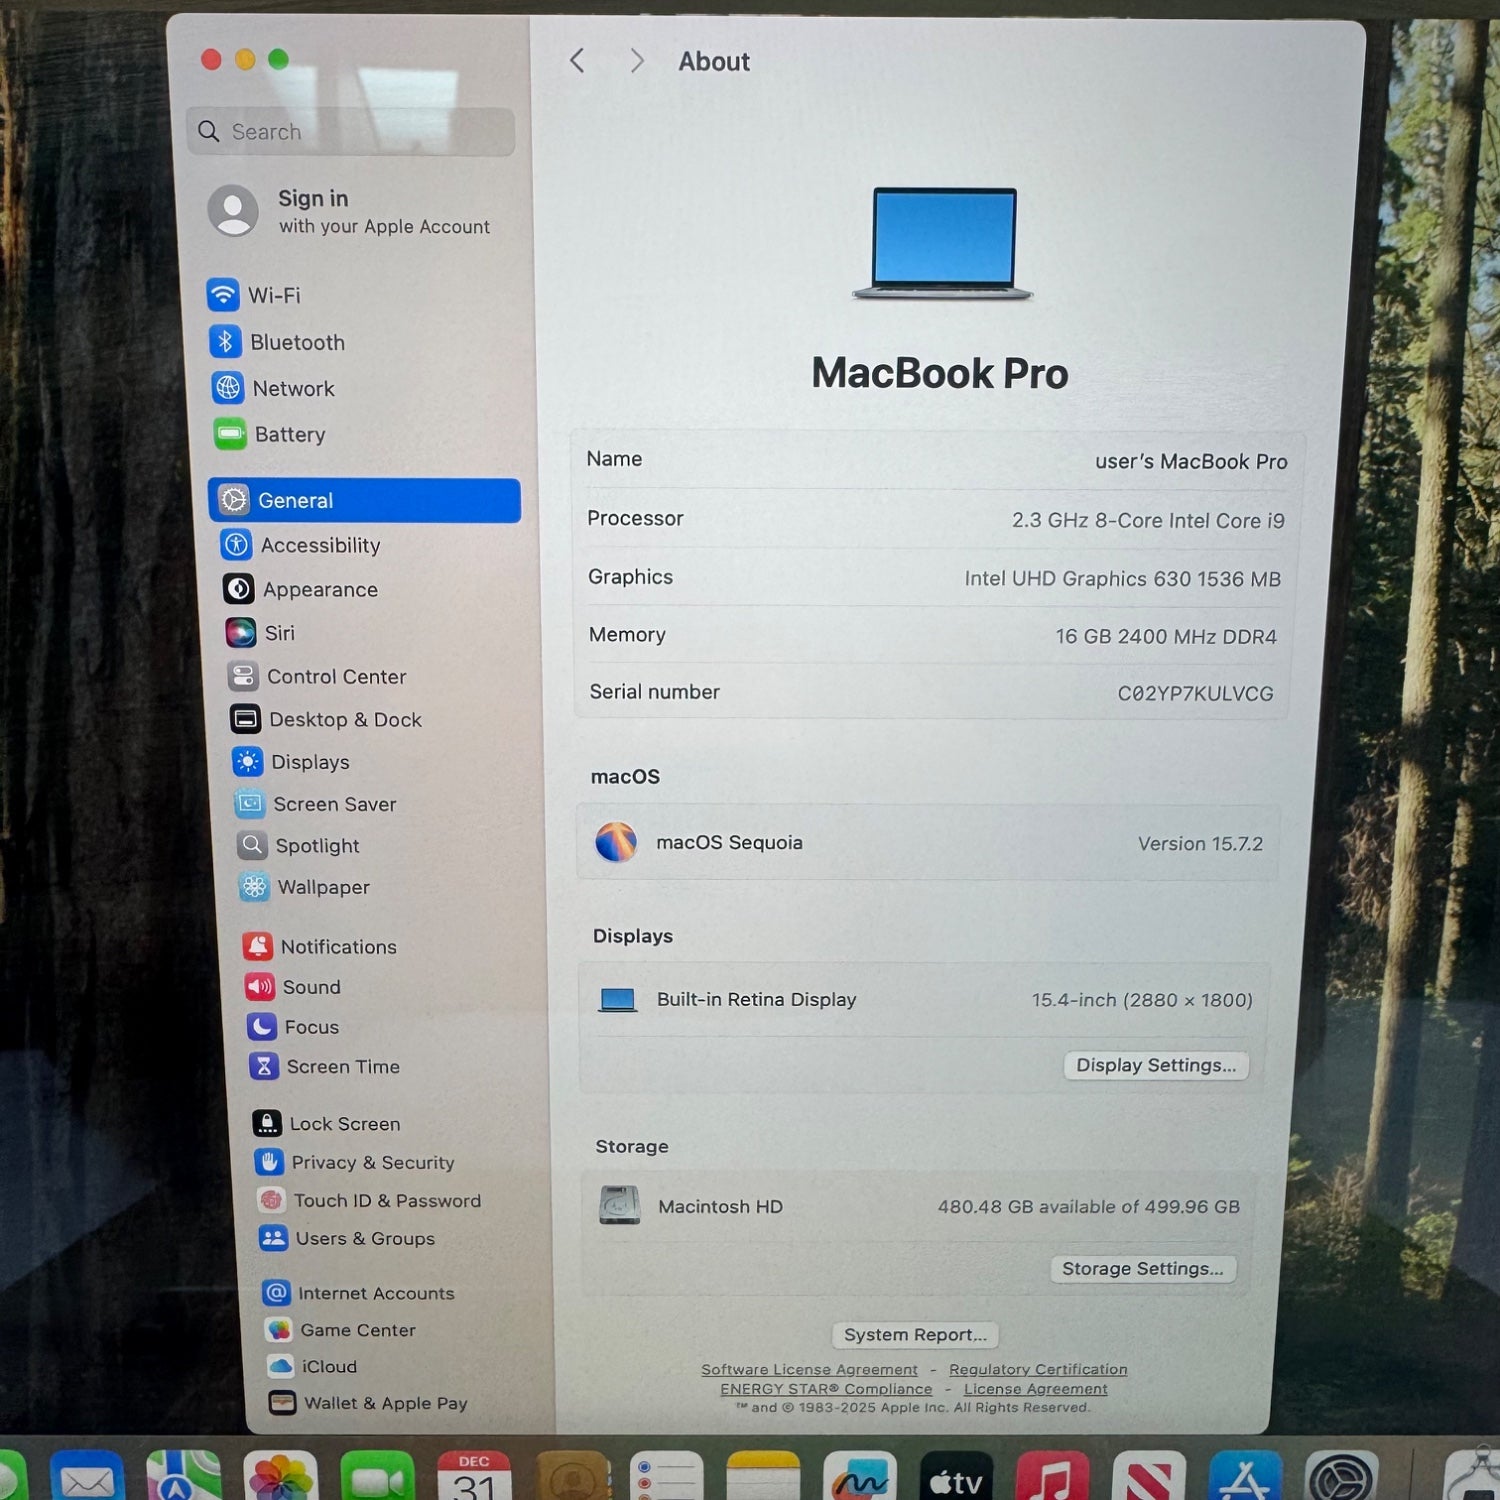Click the Notifications sidebar icon
This screenshot has height=1500, width=1500.
click(258, 947)
